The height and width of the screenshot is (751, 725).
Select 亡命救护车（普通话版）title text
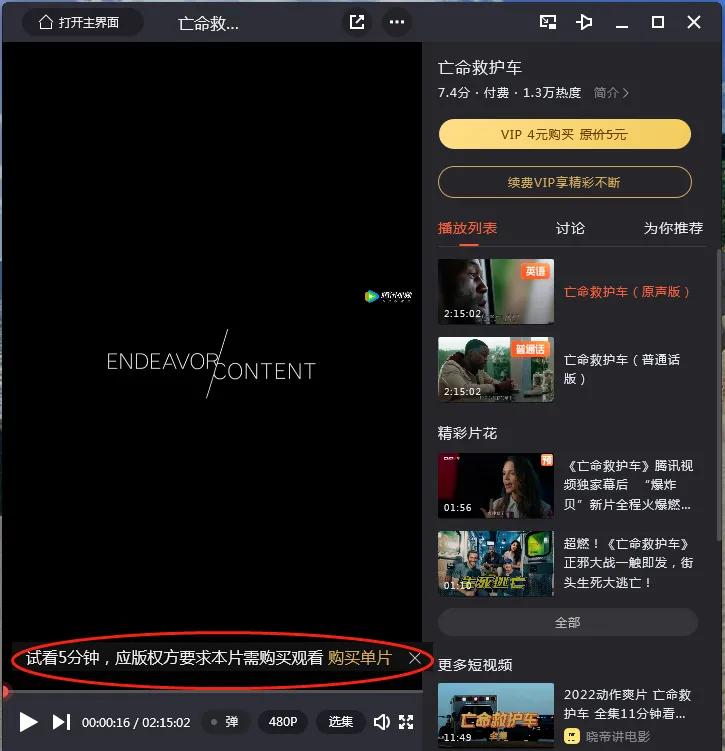tap(622, 369)
